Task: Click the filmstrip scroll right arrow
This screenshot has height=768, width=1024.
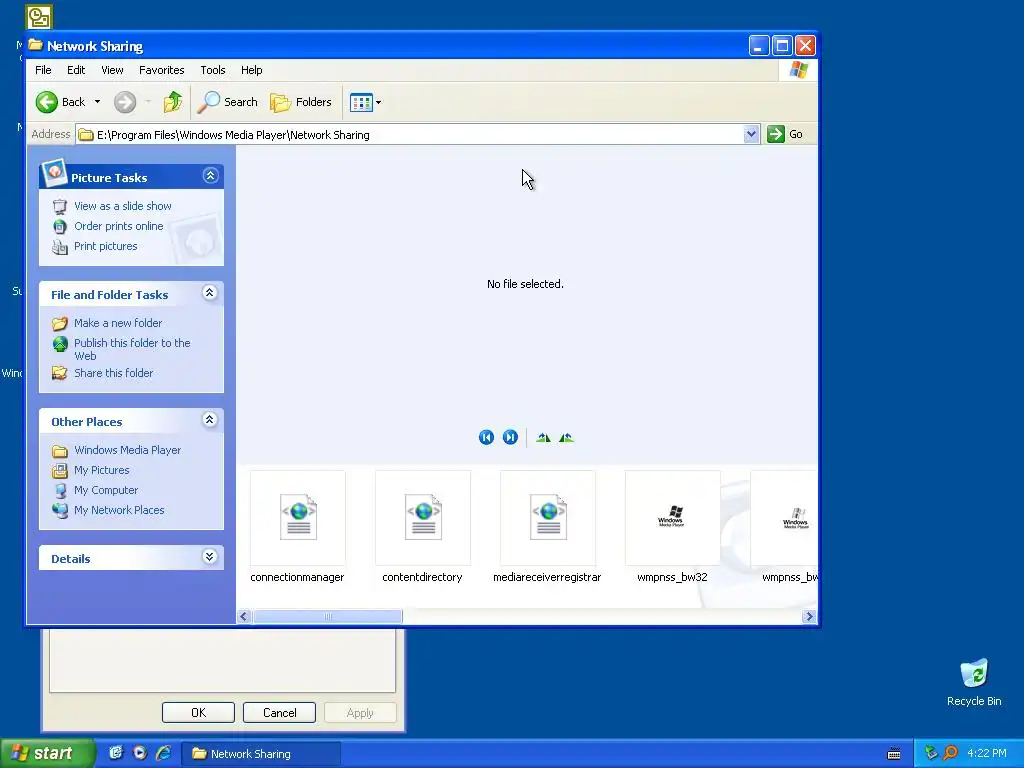Action: (809, 616)
